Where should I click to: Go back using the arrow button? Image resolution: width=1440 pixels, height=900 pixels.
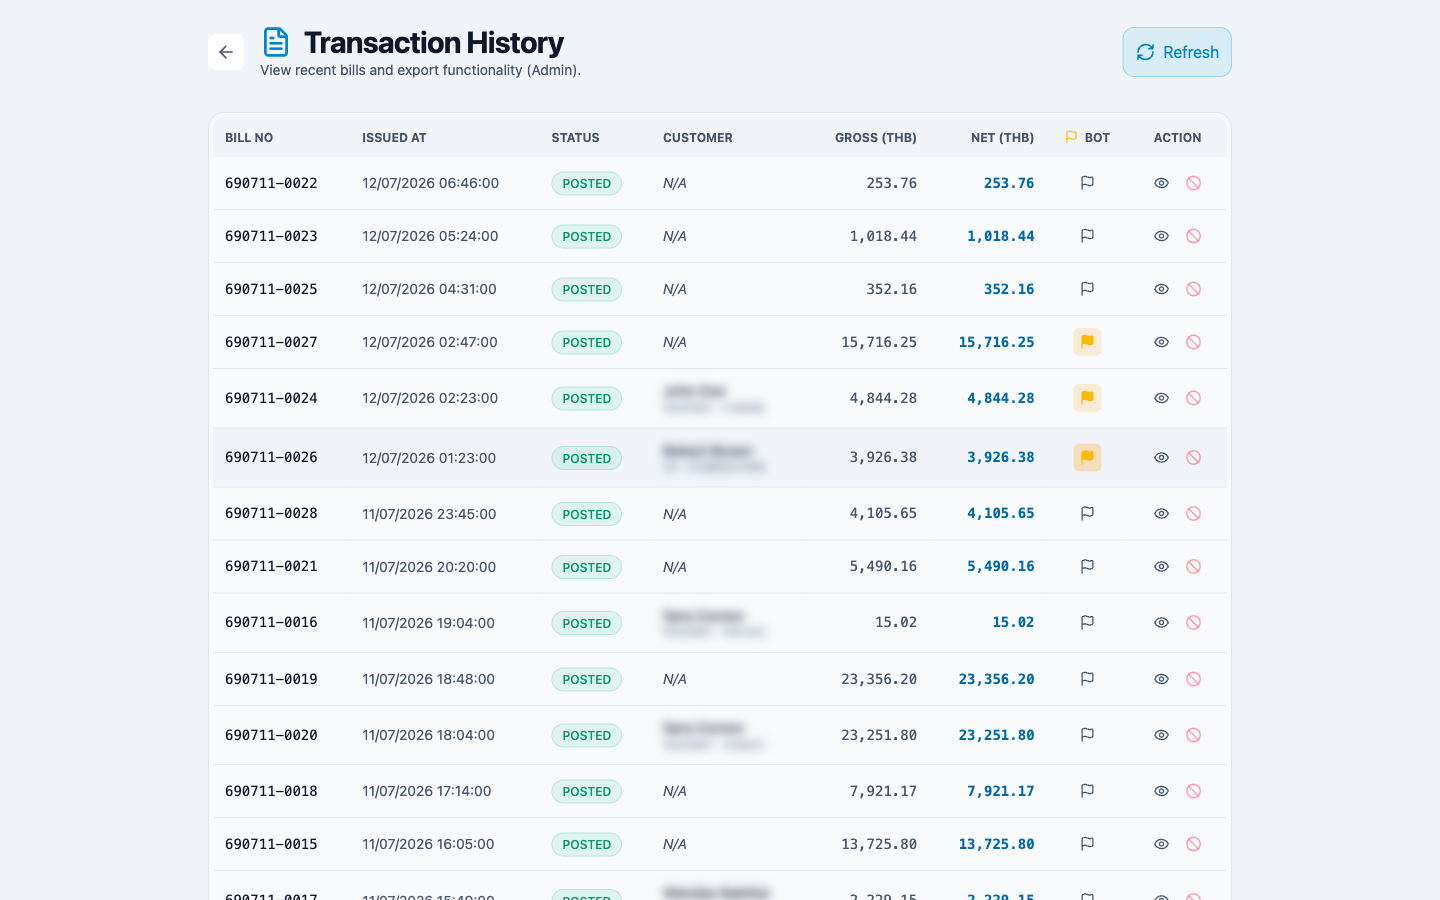[226, 52]
